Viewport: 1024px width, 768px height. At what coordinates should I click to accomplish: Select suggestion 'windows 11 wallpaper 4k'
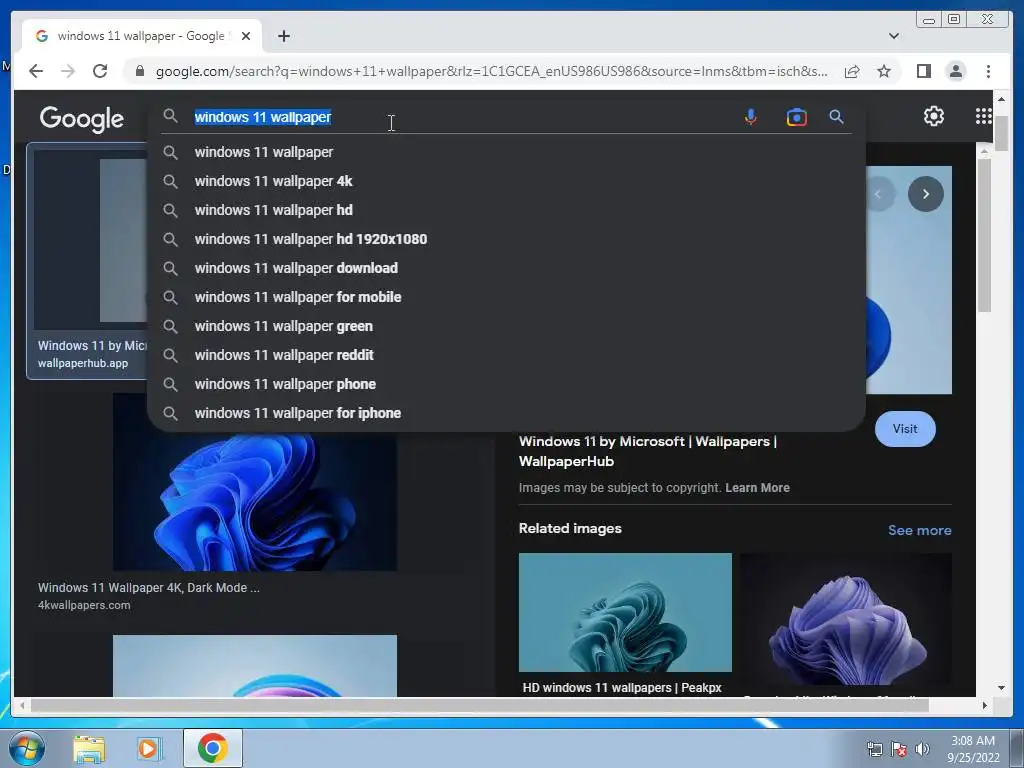click(x=506, y=181)
